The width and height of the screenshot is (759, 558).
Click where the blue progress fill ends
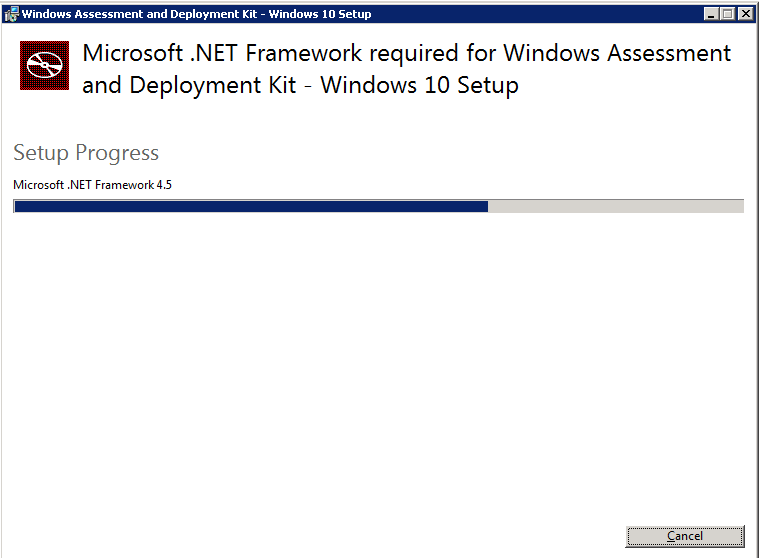click(487, 207)
